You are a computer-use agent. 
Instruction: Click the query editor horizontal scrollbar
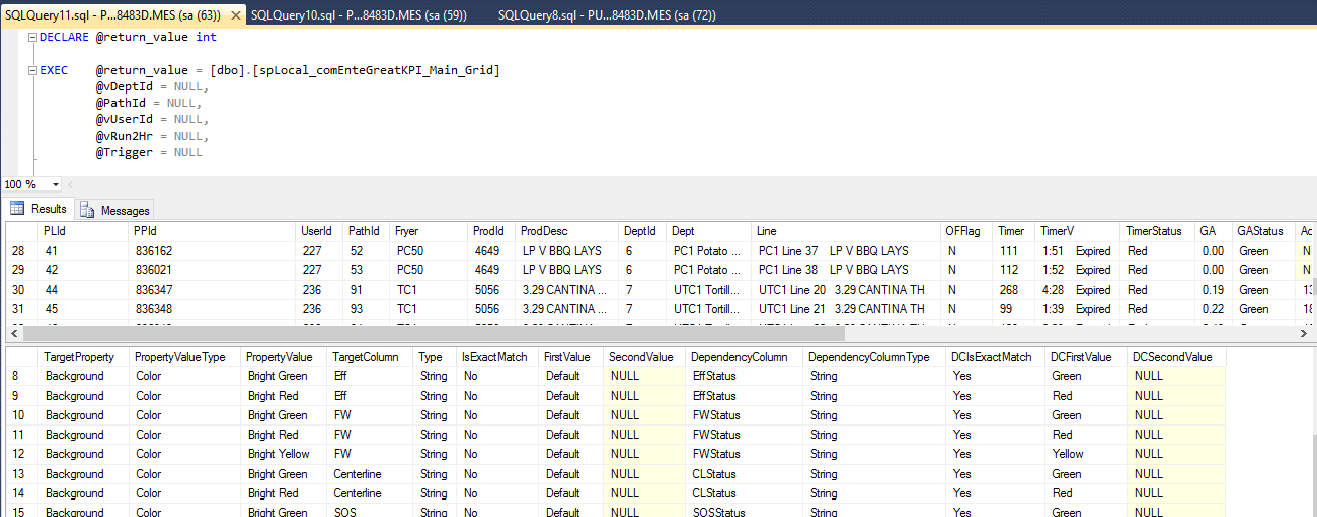click(x=690, y=184)
